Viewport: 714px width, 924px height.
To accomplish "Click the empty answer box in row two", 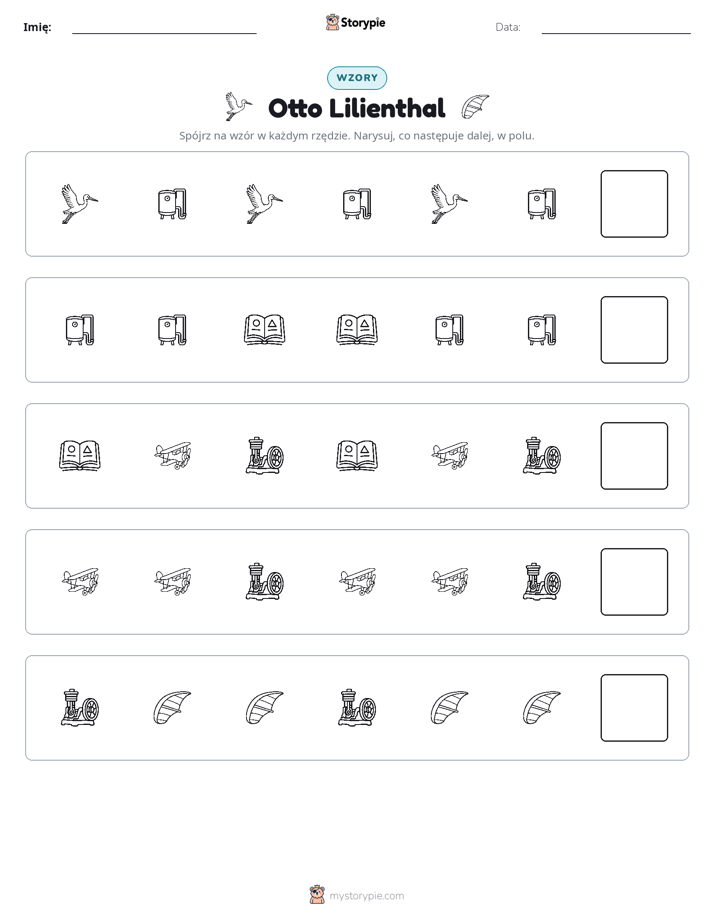I will tap(634, 330).
